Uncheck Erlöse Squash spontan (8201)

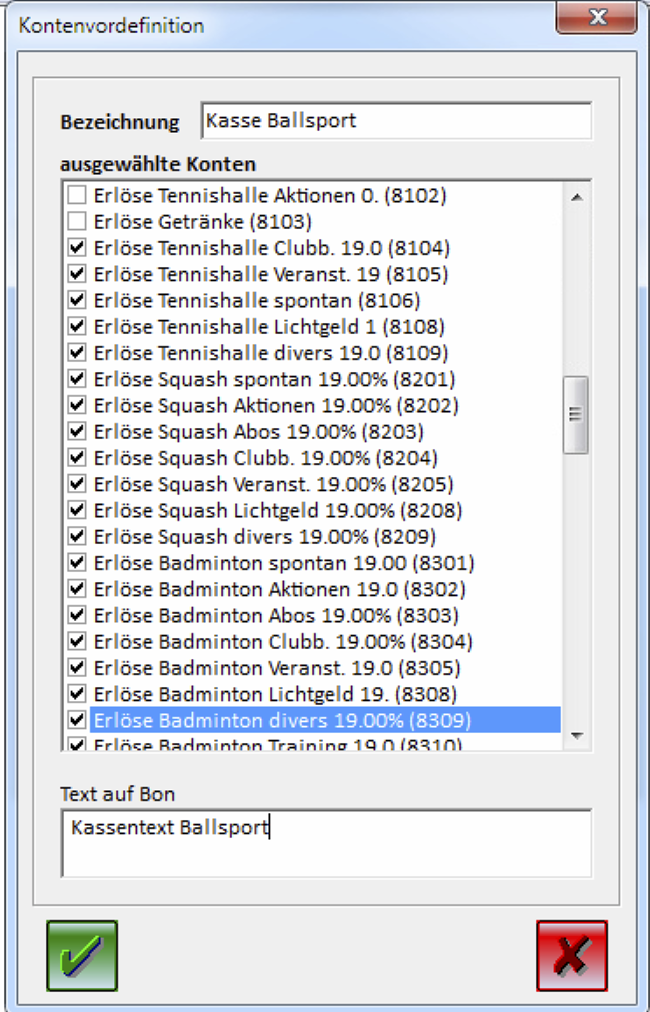point(76,380)
